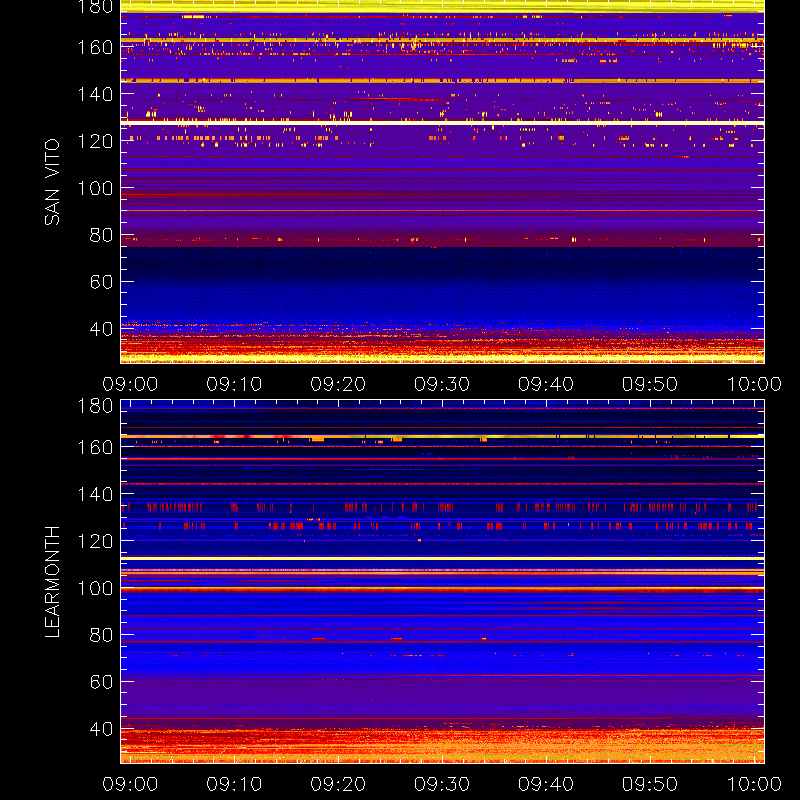Select the 140 tick label on SAN VITO axis
This screenshot has width=800, height=800.
coord(95,94)
